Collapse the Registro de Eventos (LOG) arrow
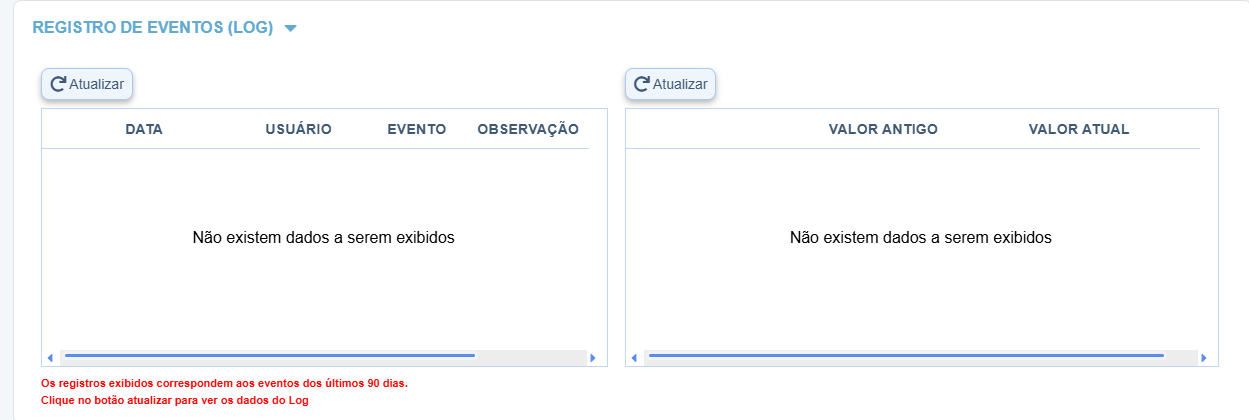Viewport: 1249px width, 420px height. point(291,29)
